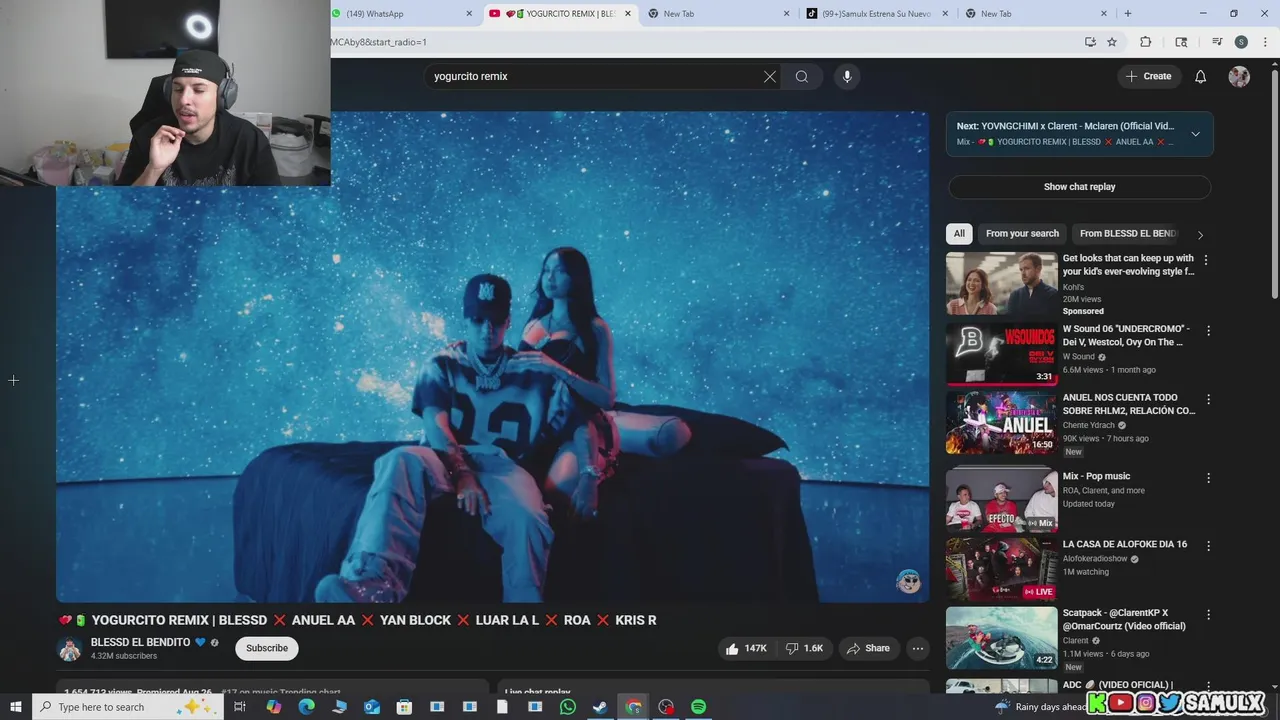
Task: Watch LA CASA DE ALOFOKE live thumbnail
Action: click(x=1001, y=569)
